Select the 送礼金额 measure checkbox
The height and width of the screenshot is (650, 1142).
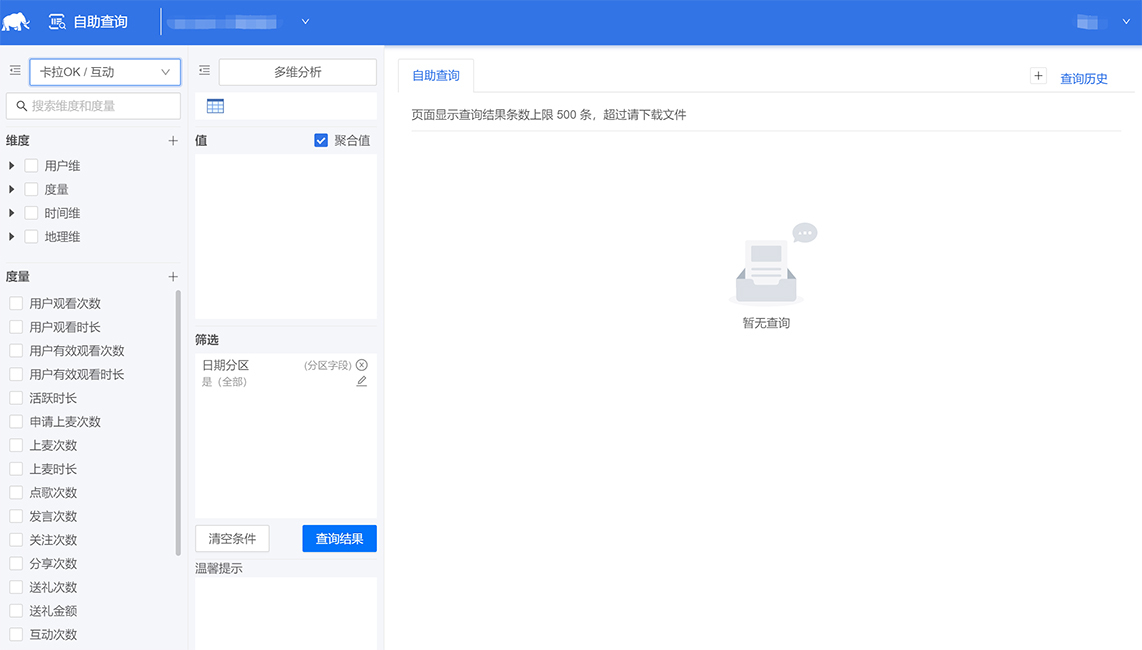point(16,610)
